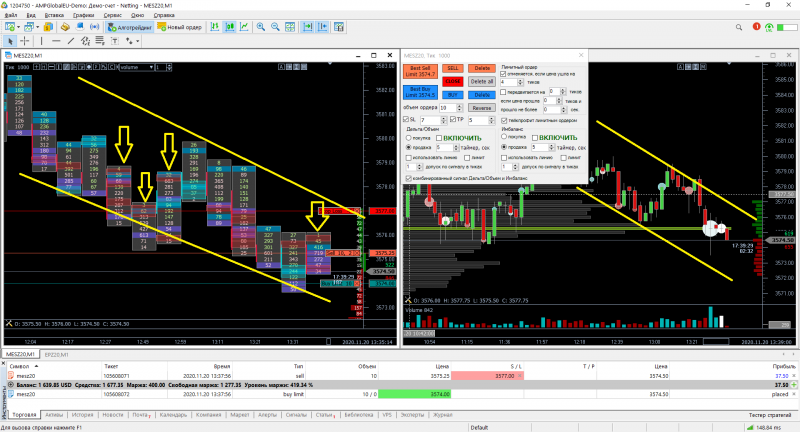Screen dimensions: 800x432
Task: Expand new chart icon dropdown arrow
Action: tap(18, 27)
